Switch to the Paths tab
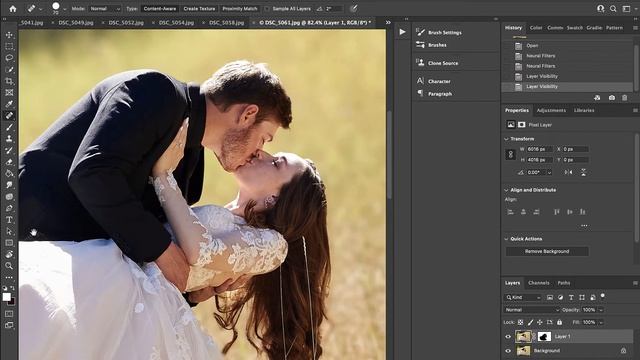640x360 pixels. coord(564,283)
